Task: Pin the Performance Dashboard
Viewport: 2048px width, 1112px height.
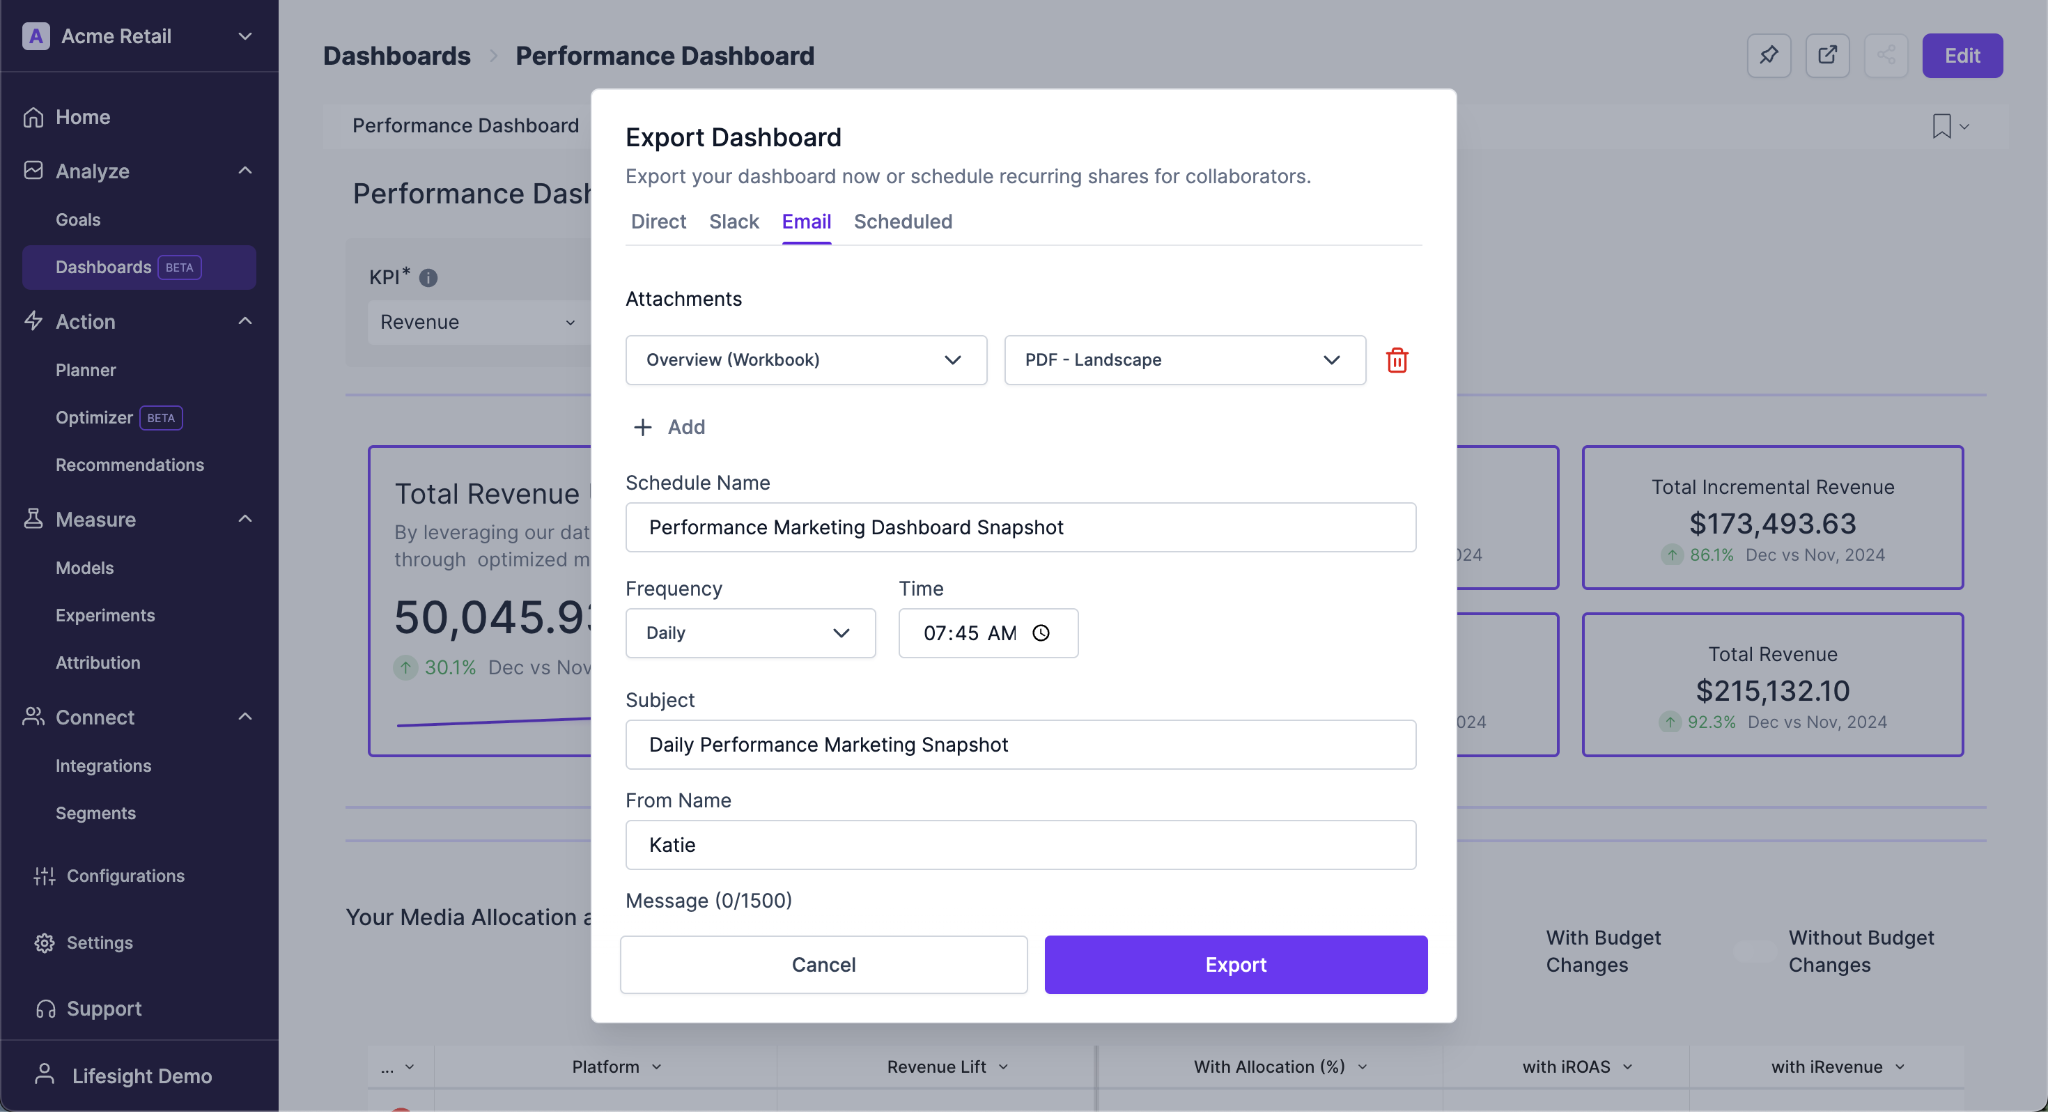Action: 1768,56
